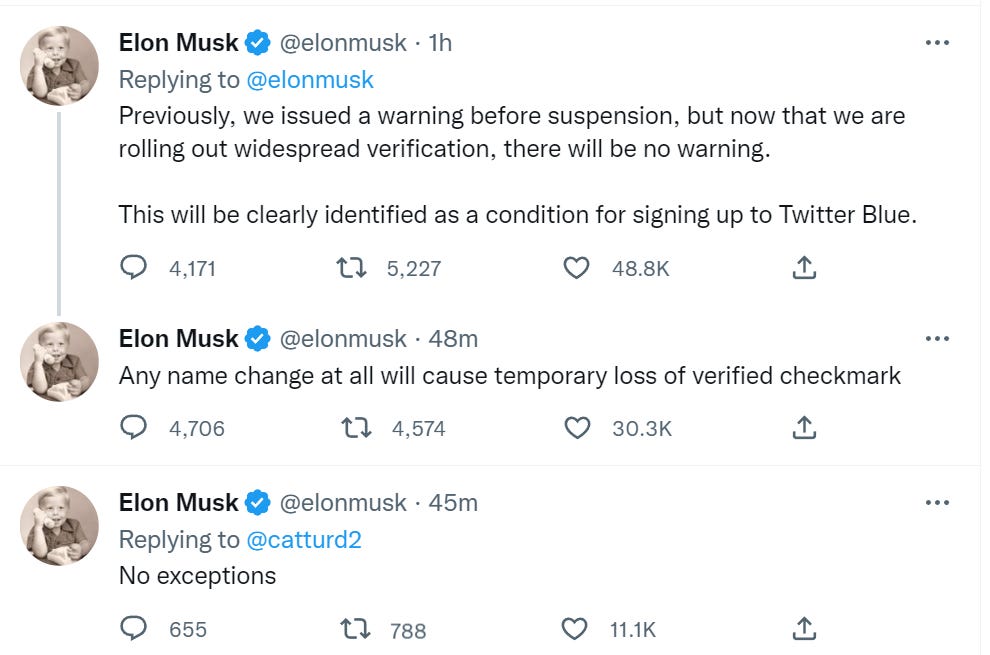This screenshot has width=990, height=655.
Task: Open more options on the 45m tweet
Action: tap(937, 502)
